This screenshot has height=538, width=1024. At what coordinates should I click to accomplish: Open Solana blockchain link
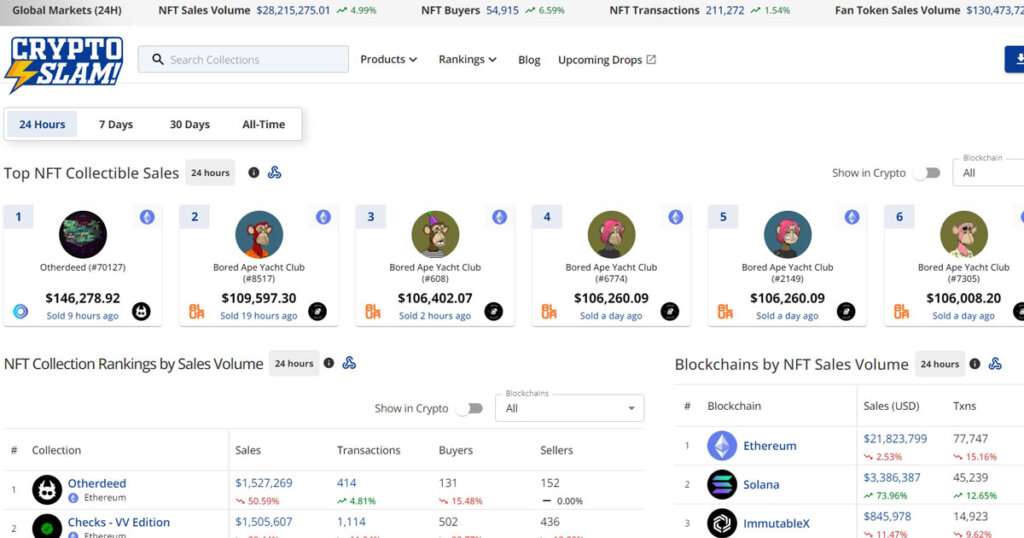[761, 484]
